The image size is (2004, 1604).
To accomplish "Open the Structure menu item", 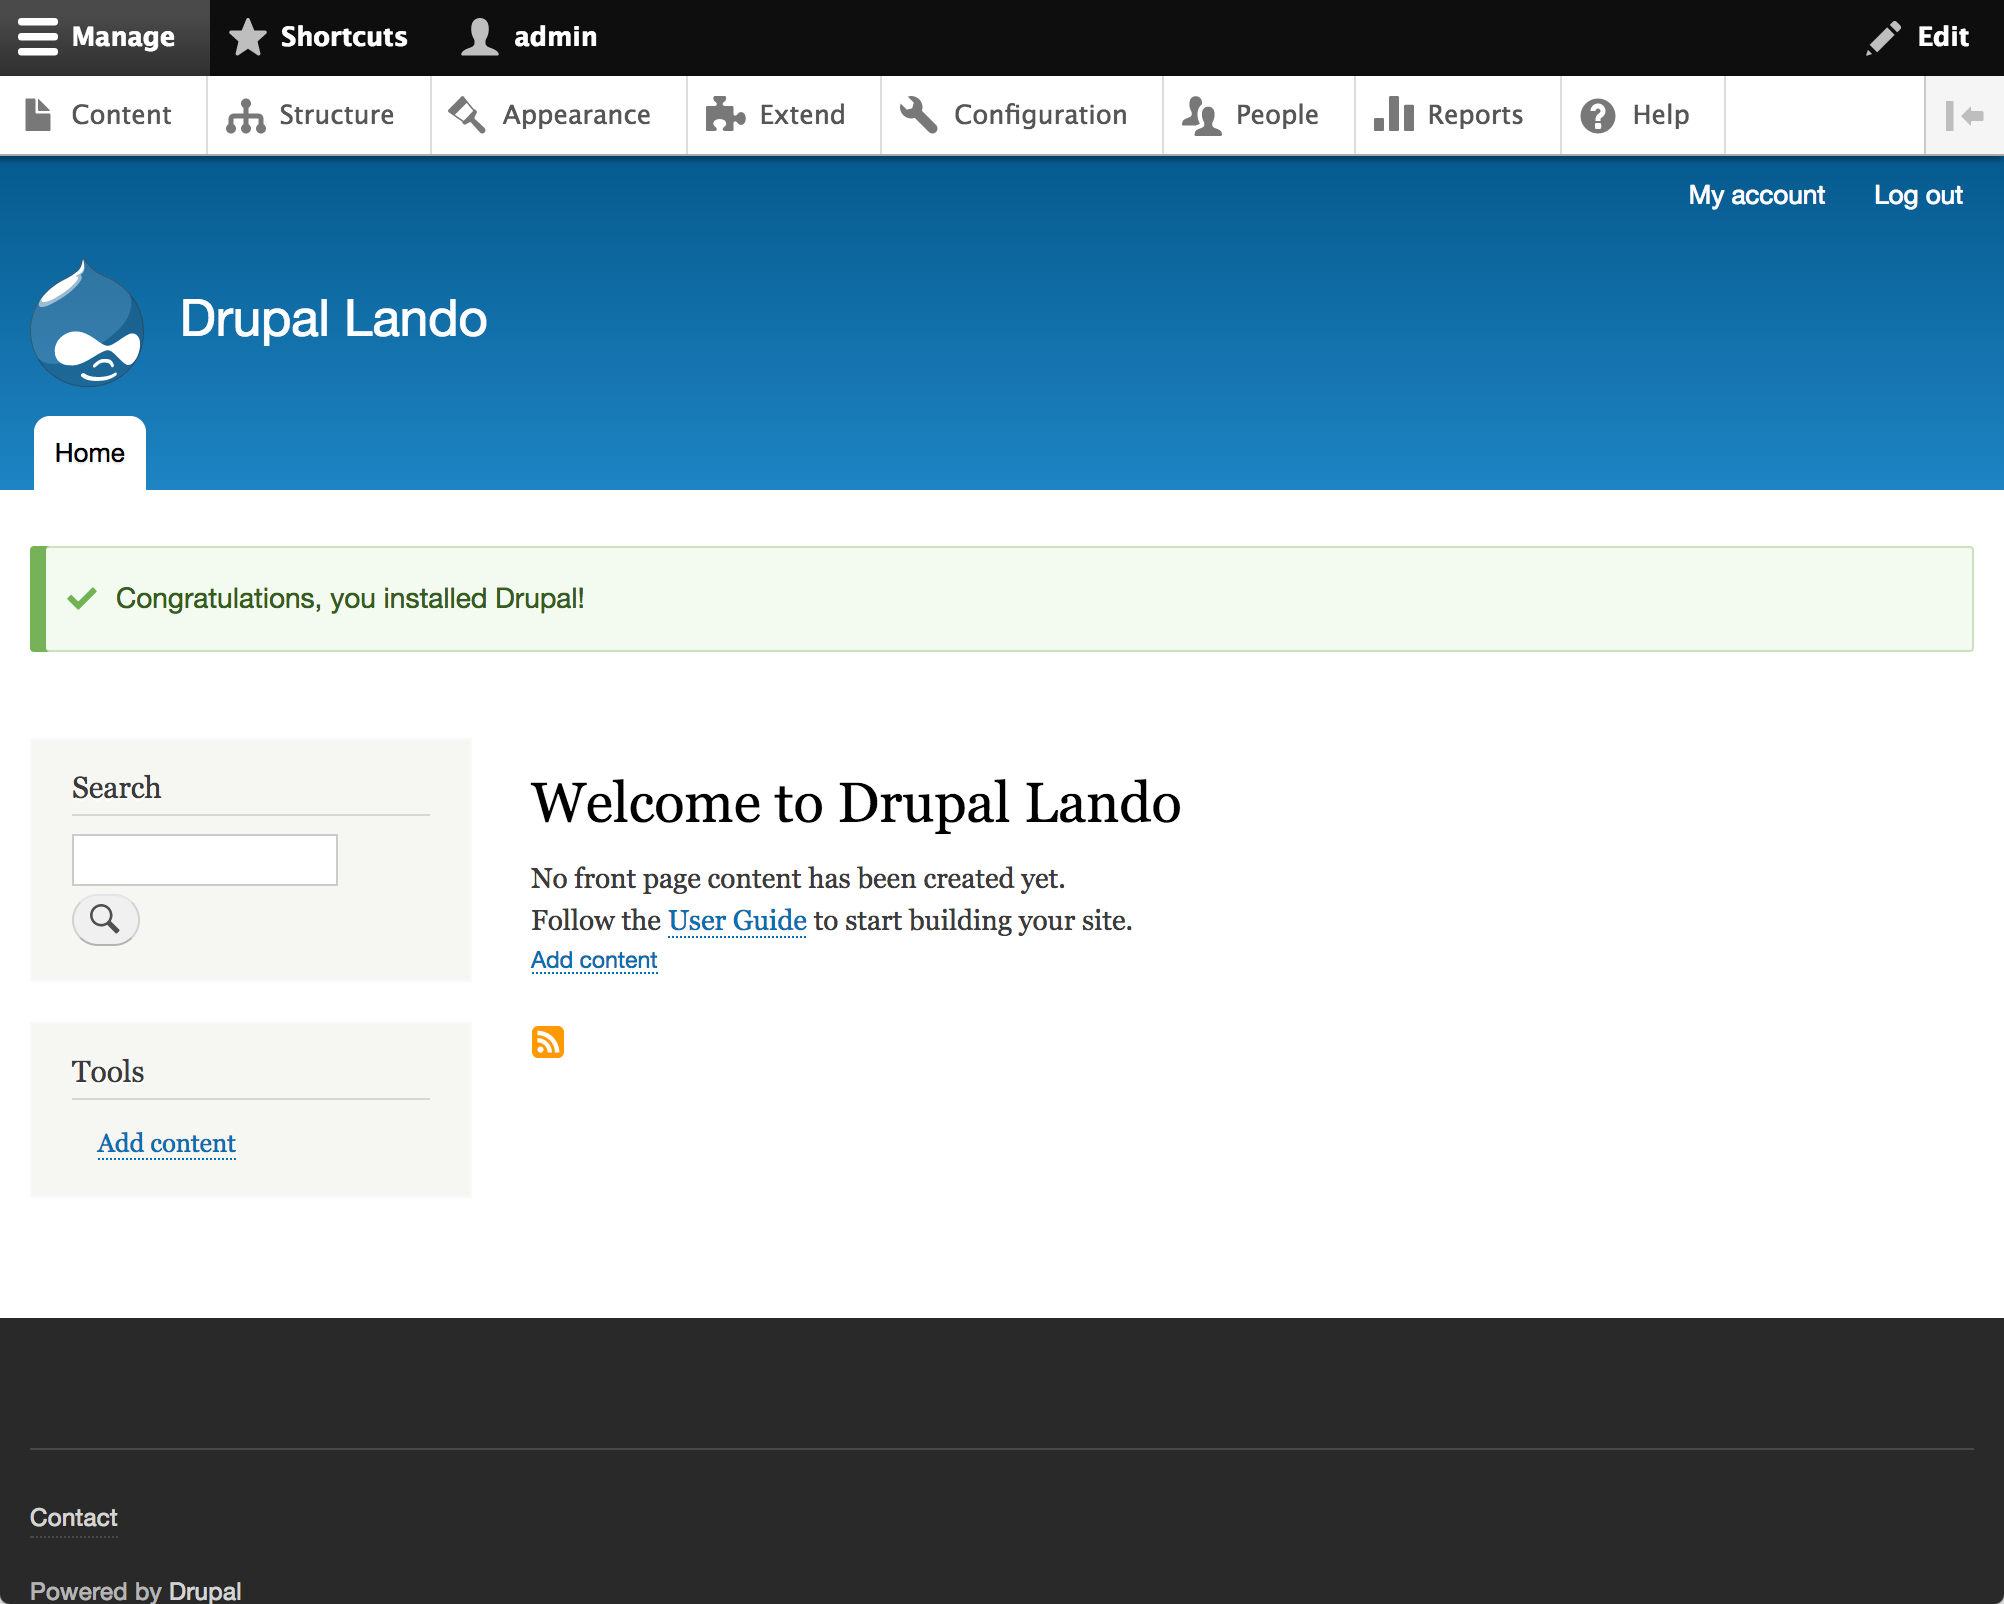I will coord(311,115).
